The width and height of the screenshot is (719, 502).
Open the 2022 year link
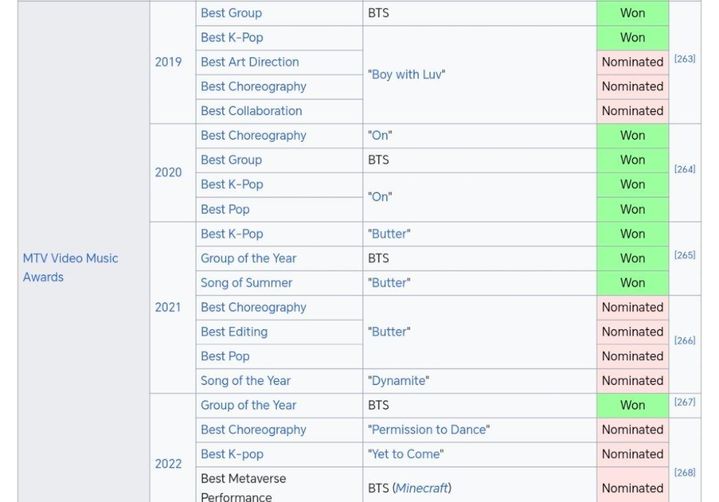pyautogui.click(x=168, y=464)
